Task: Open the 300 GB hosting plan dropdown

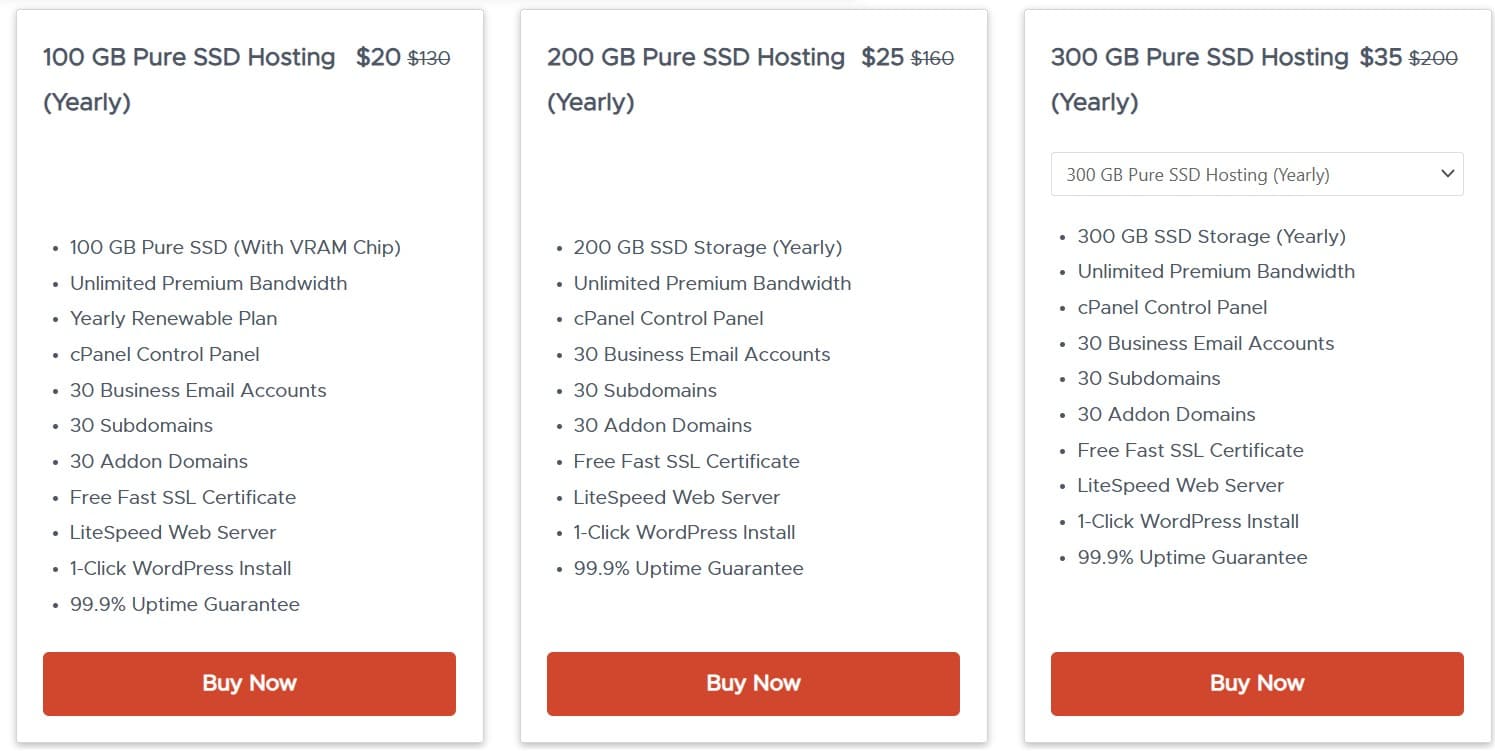Action: (1256, 173)
